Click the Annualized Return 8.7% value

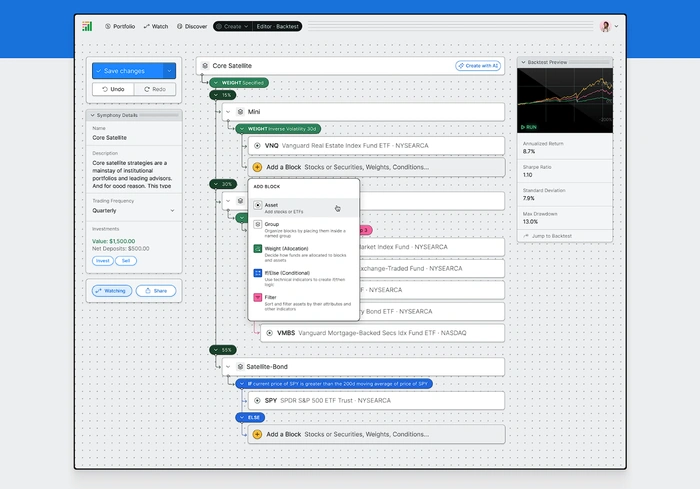click(529, 151)
